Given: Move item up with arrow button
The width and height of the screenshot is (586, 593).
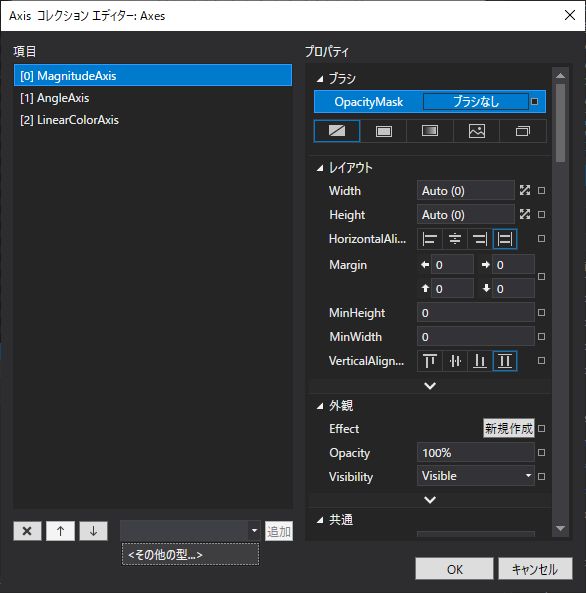Looking at the screenshot, I should tap(60, 531).
